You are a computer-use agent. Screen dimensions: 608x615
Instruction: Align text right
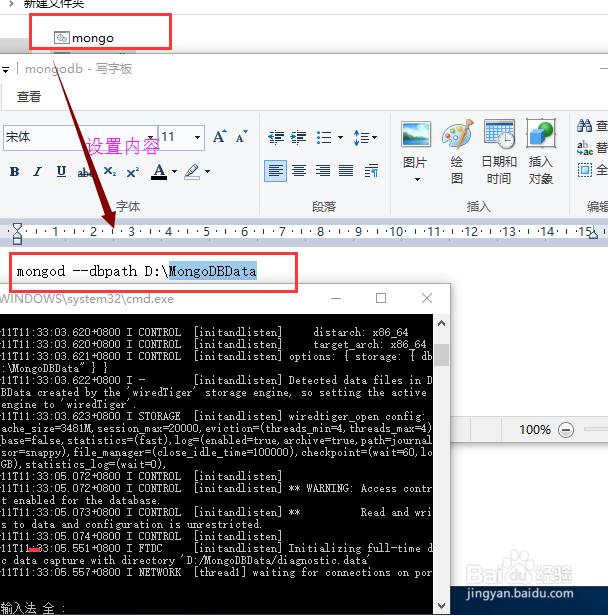coord(323,171)
